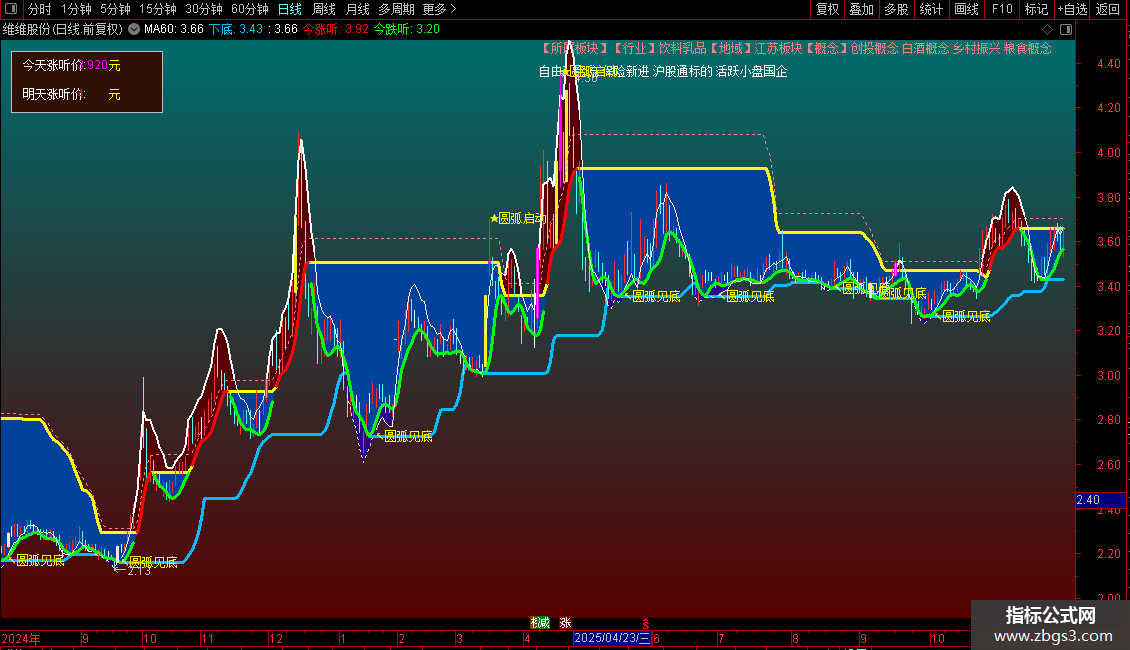
Task: Click the 今涨听: 3.92 indicator value
Action: click(336, 30)
